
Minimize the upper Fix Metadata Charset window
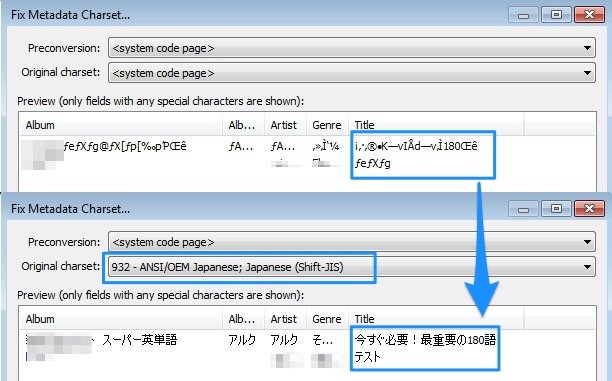coord(523,15)
